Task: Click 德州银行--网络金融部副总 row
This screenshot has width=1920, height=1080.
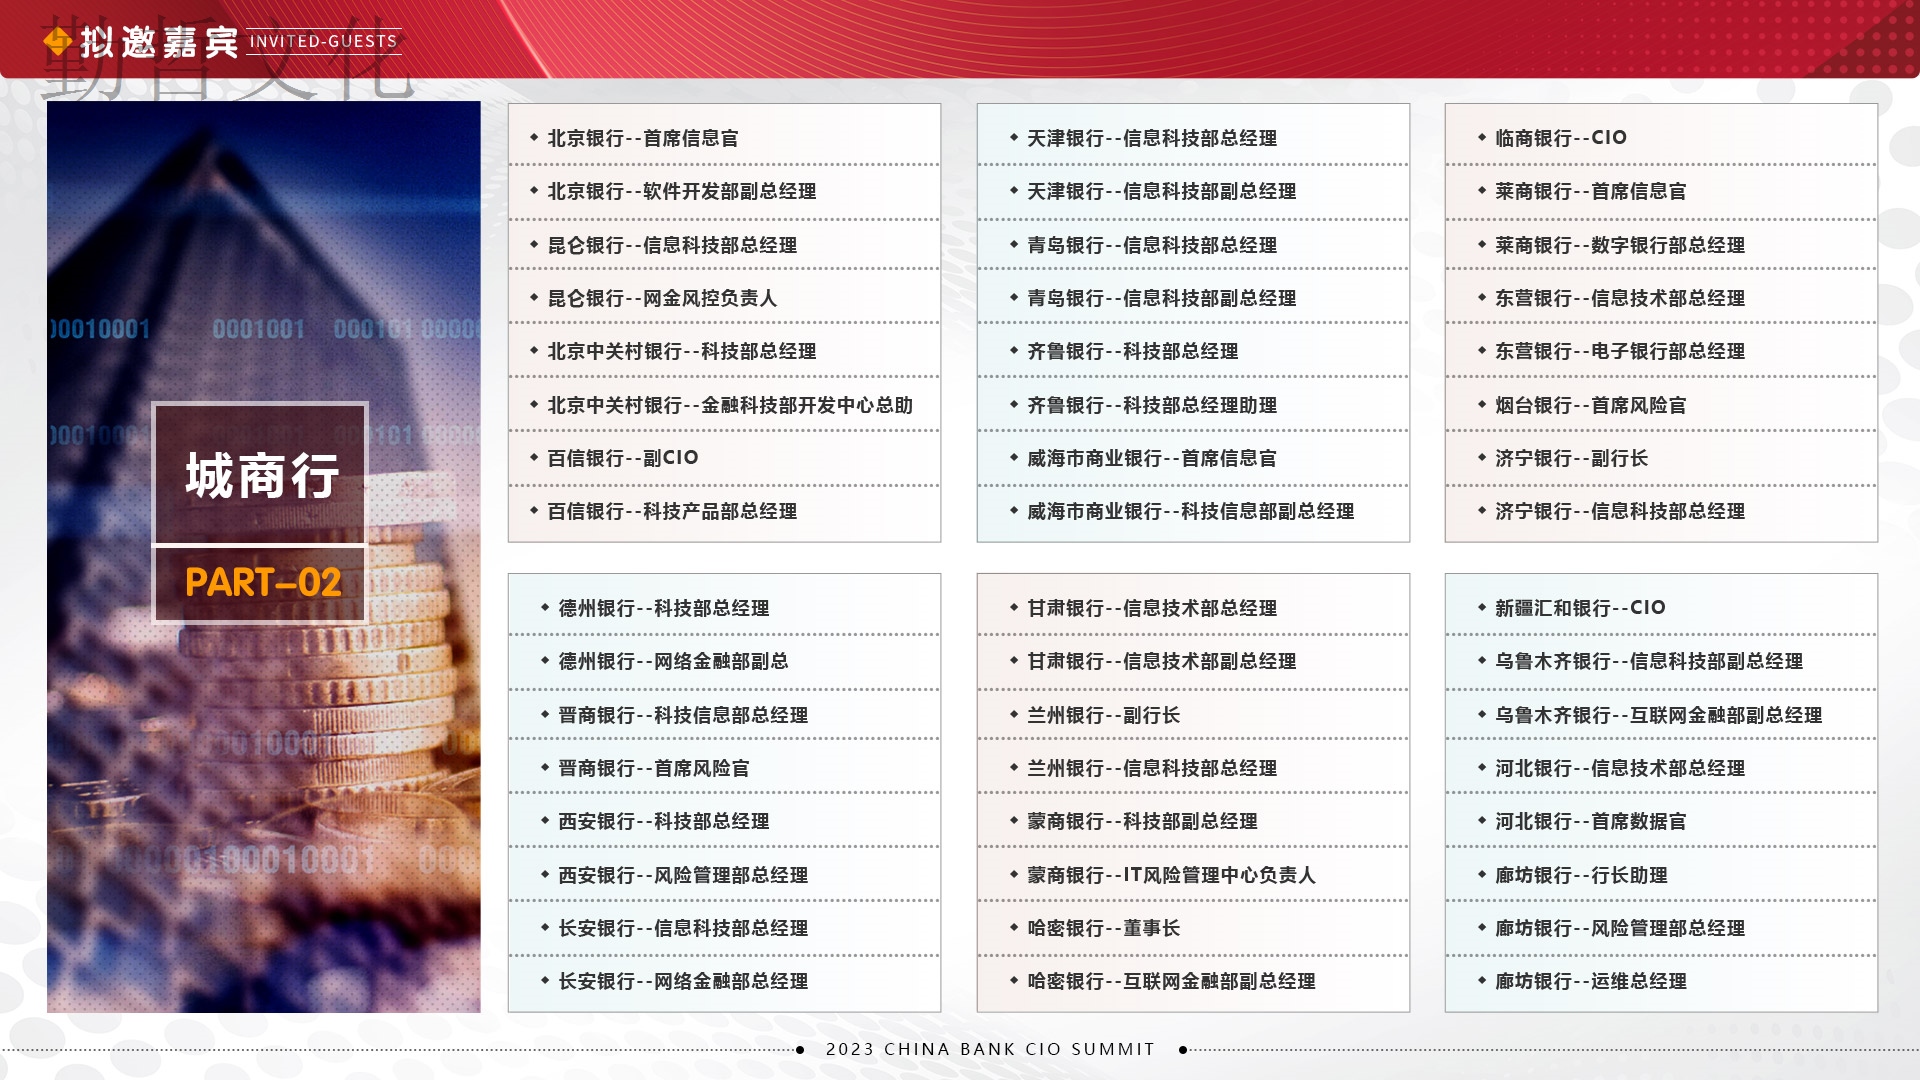Action: pyautogui.click(x=673, y=661)
